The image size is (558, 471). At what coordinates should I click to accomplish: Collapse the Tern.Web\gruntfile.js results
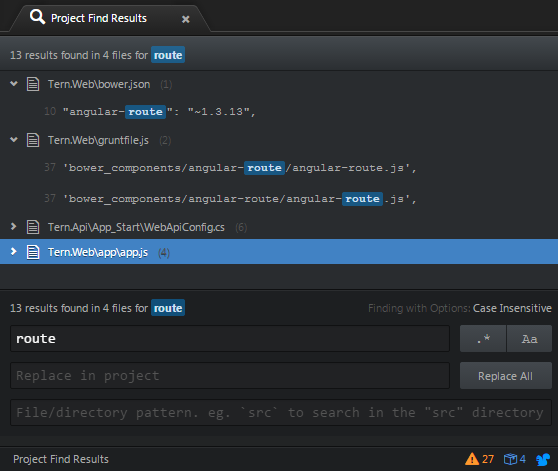14,140
